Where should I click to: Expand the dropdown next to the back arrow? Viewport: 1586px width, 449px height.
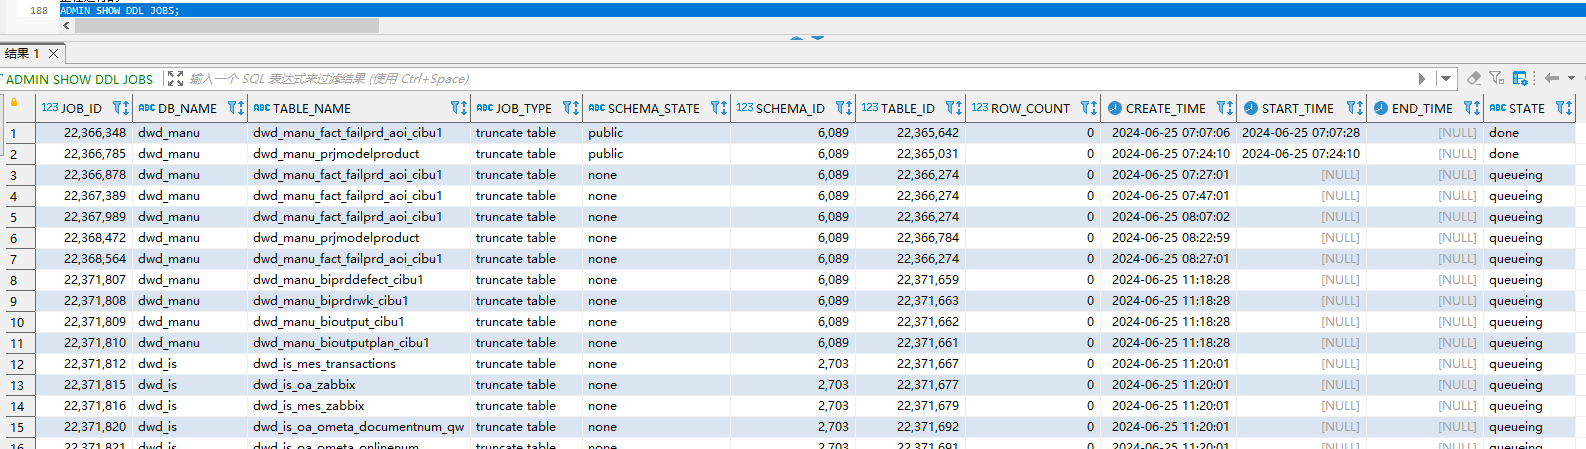pos(1571,78)
